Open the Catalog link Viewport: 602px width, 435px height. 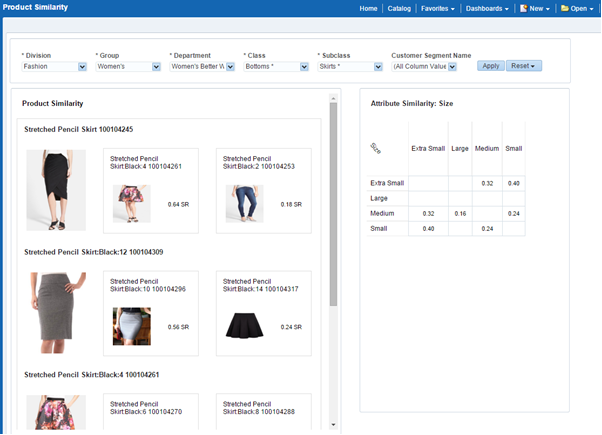pos(399,8)
